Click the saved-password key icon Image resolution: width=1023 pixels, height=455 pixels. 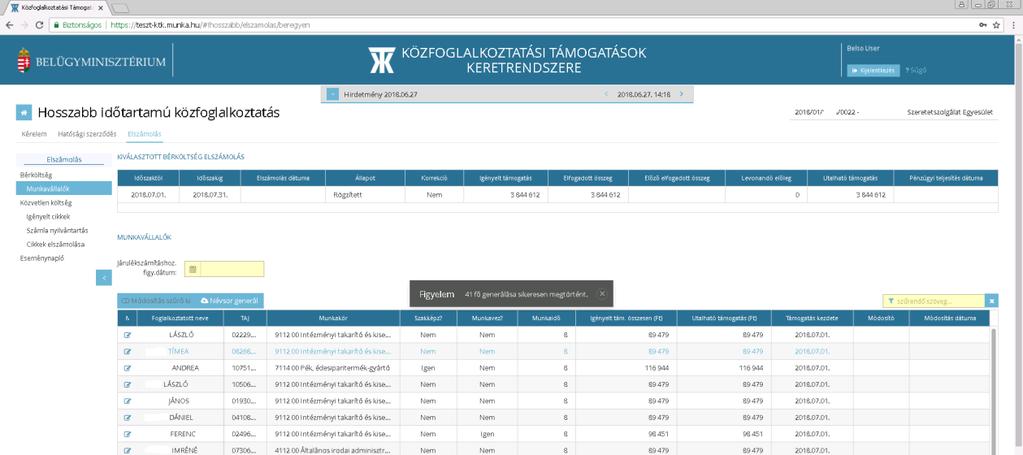coord(983,25)
